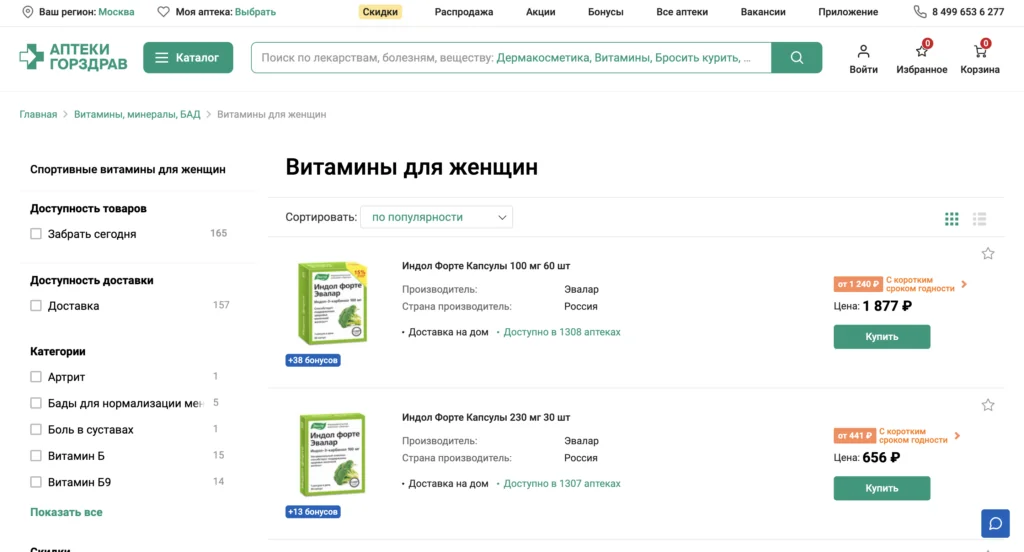
Task: Open Индол Форте 230 мг product image
Action: tap(332, 455)
